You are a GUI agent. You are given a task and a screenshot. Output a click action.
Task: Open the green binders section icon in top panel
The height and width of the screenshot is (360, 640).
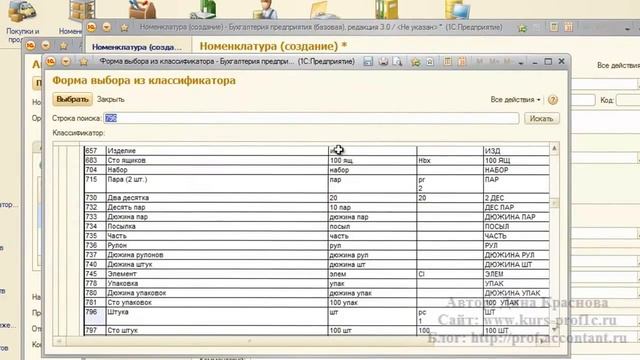click(386, 10)
